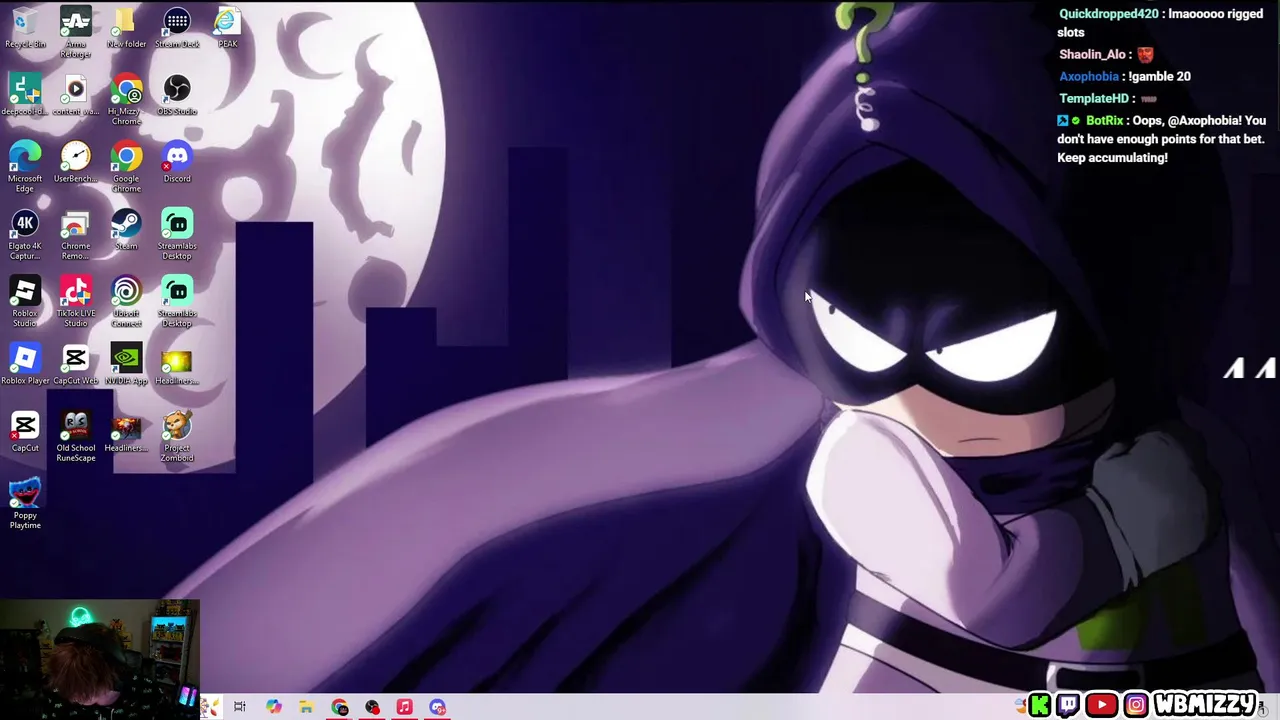
Task: Select the Stream Deck desktop shortcut
Action: tap(177, 28)
